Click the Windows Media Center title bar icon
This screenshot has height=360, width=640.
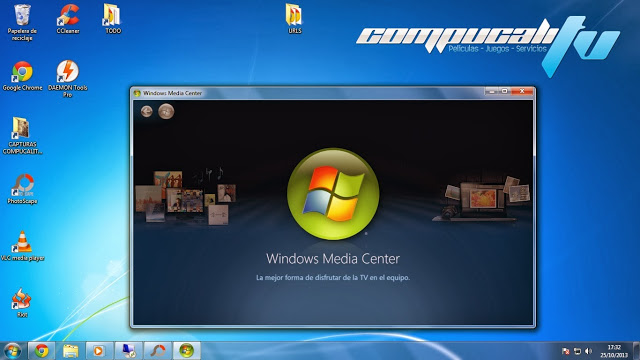(x=137, y=93)
